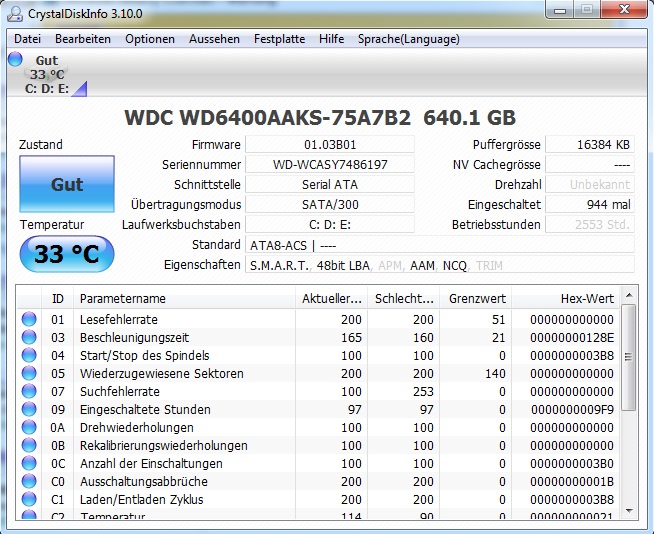Viewport: 654px width, 534px height.
Task: Click the Schlecht... column header
Action: point(404,299)
